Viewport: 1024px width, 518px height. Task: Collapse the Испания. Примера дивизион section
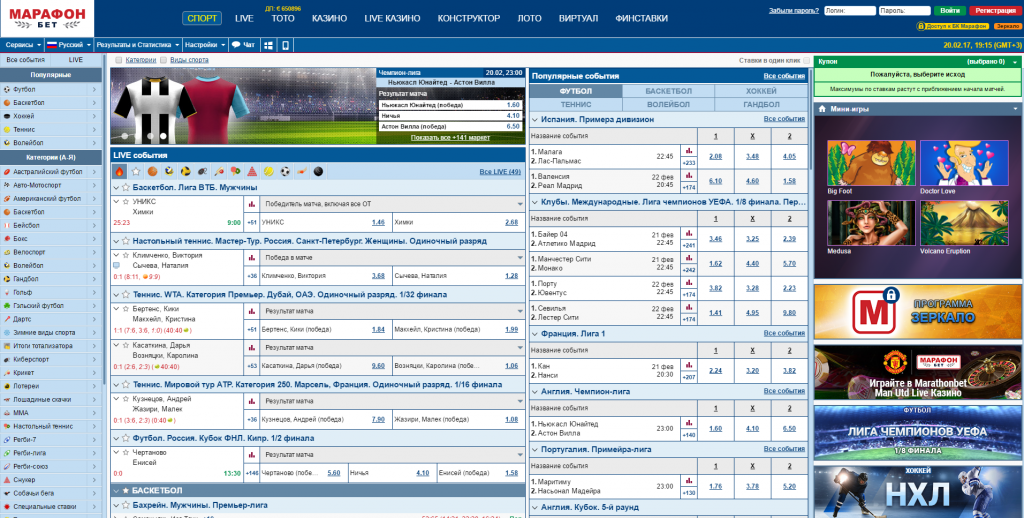[x=535, y=120]
